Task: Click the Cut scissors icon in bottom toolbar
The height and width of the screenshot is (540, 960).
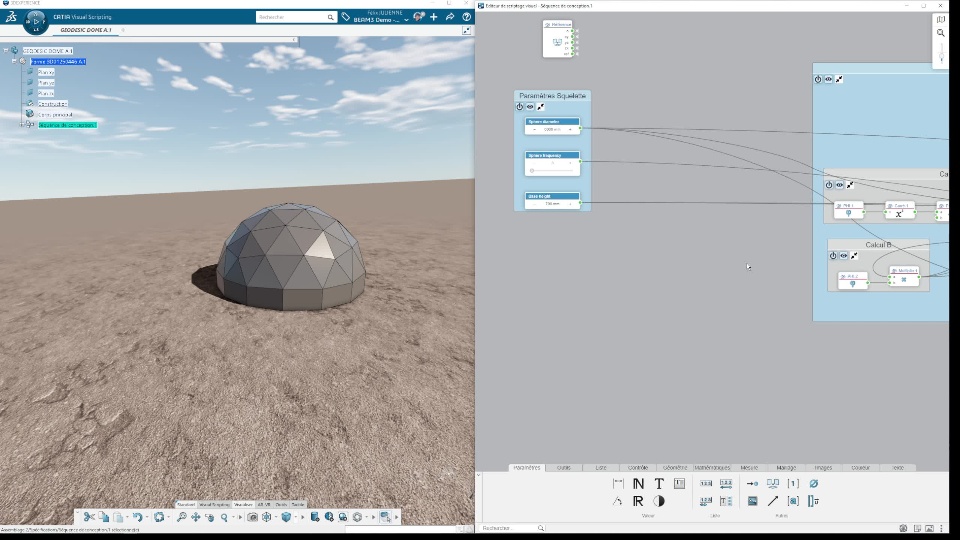Action: [89, 517]
